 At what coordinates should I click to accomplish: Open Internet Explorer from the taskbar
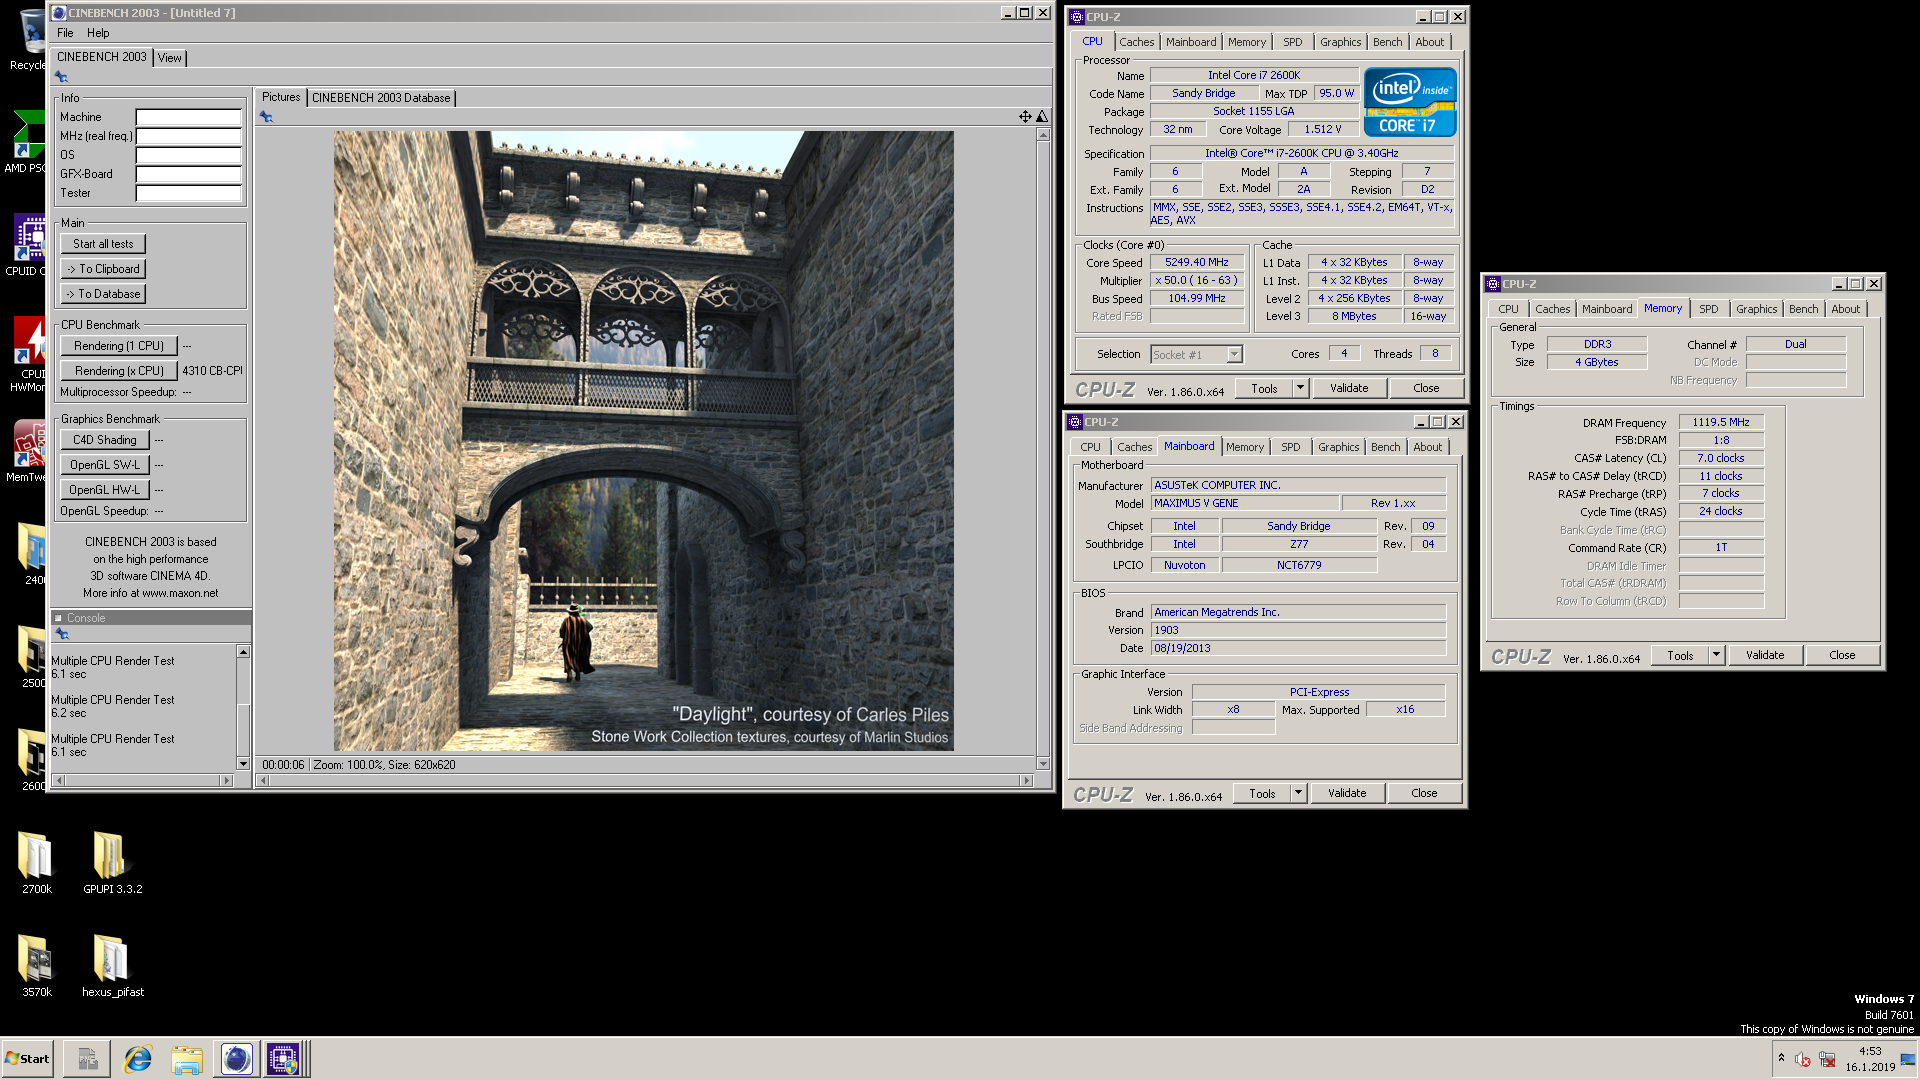pyautogui.click(x=137, y=1059)
